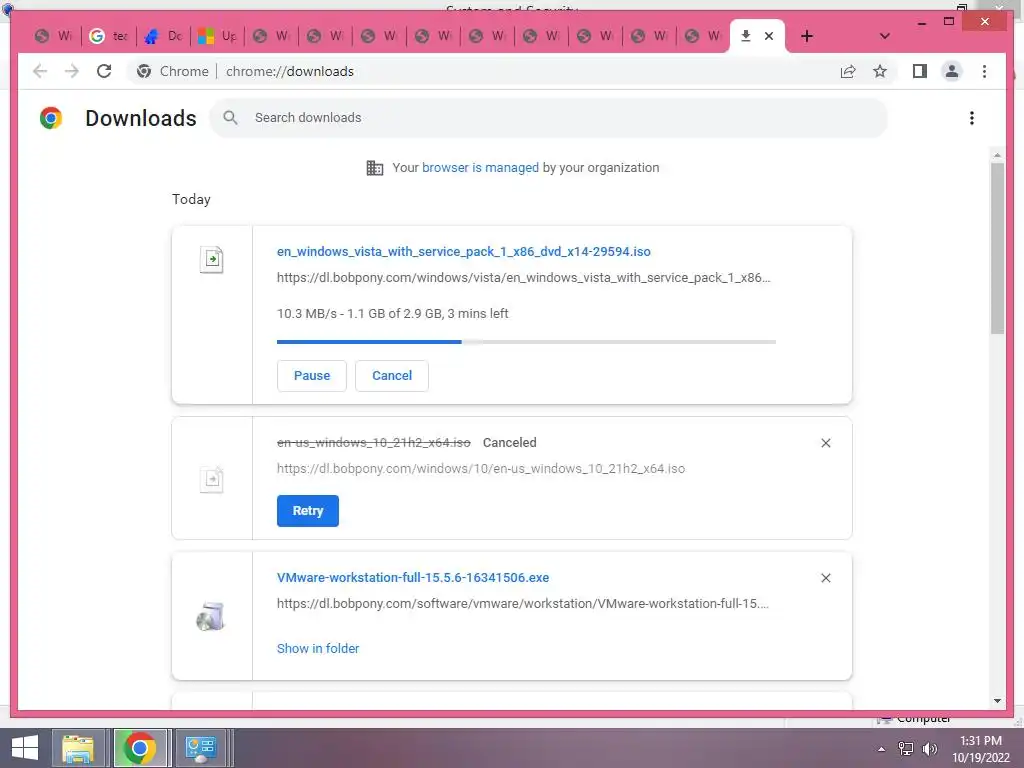Retry the canceled Windows 10 ISO download
Image resolution: width=1024 pixels, height=768 pixels.
click(x=308, y=511)
